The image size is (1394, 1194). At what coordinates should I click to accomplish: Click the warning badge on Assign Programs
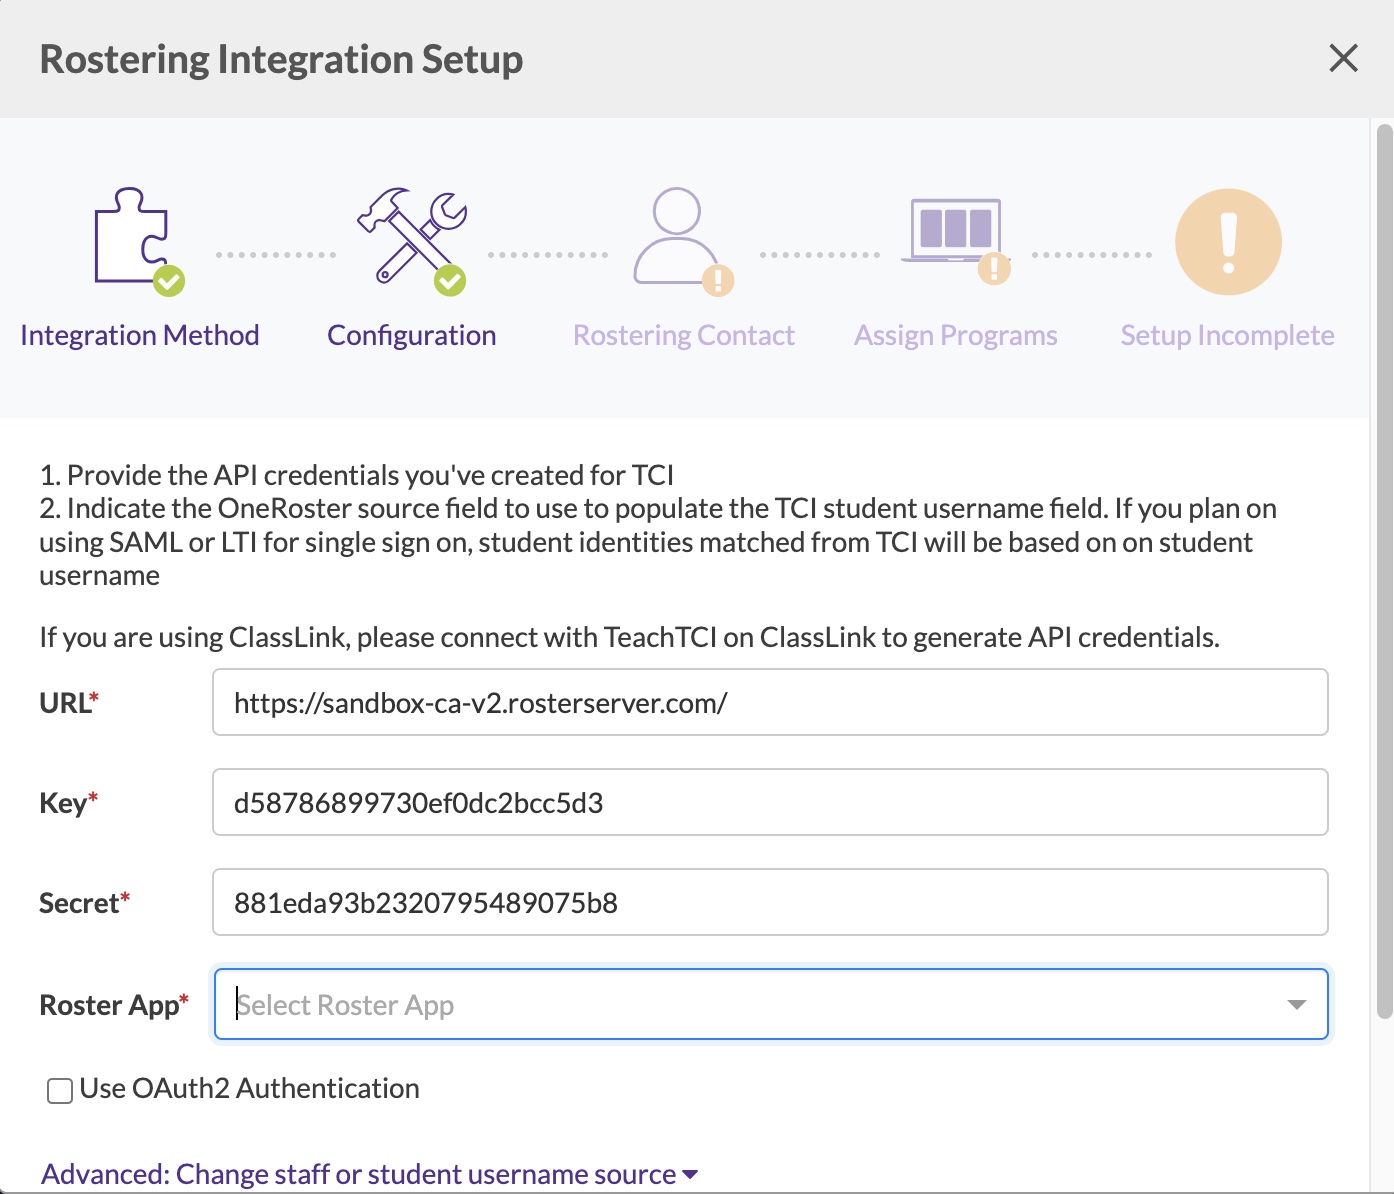click(992, 269)
